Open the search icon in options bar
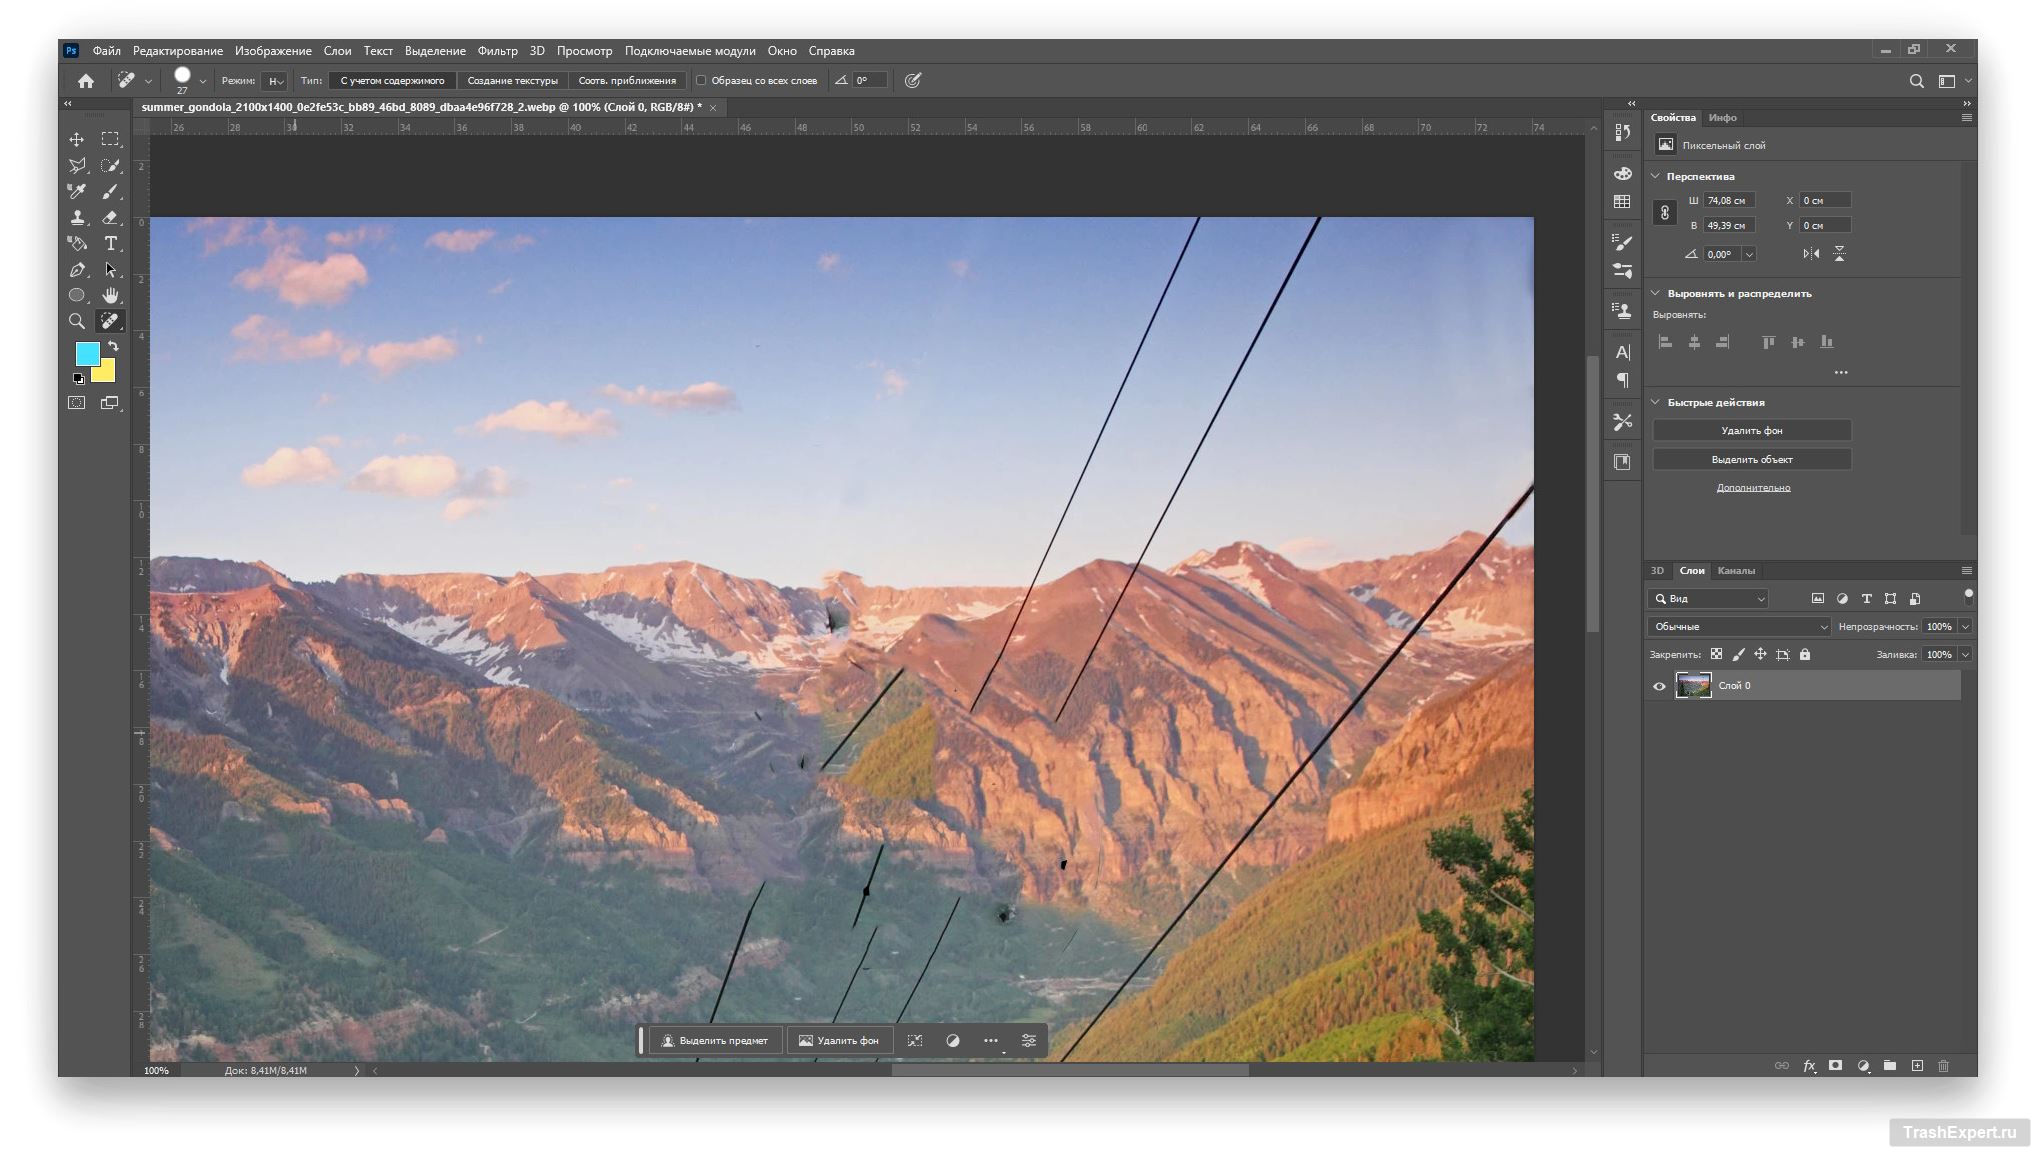The image size is (2036, 1152). click(1916, 81)
